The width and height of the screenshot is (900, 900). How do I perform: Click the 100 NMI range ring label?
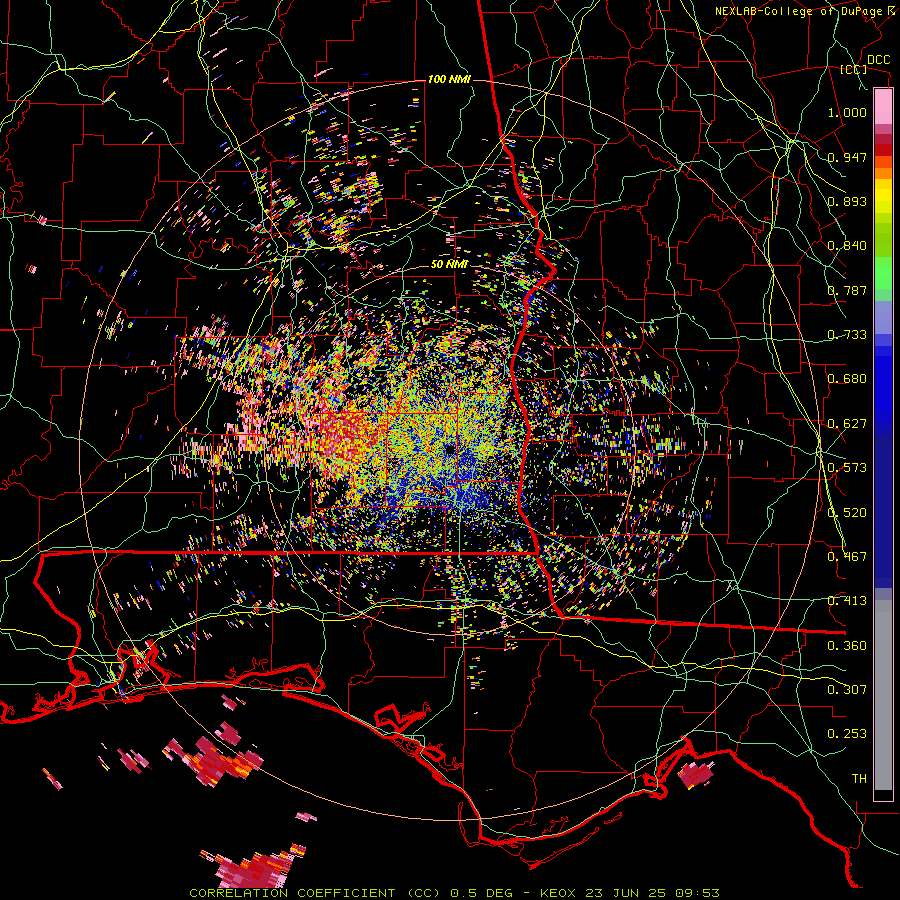point(449,79)
